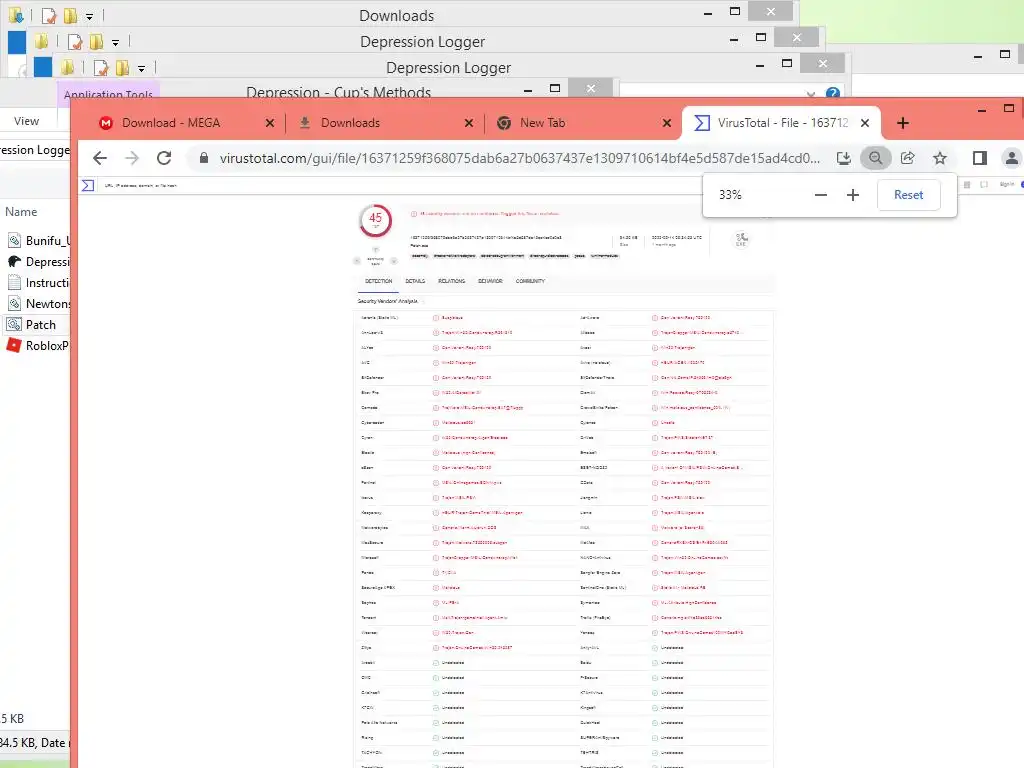This screenshot has height=768, width=1024.
Task: Click the address bar URL
Action: (x=519, y=158)
